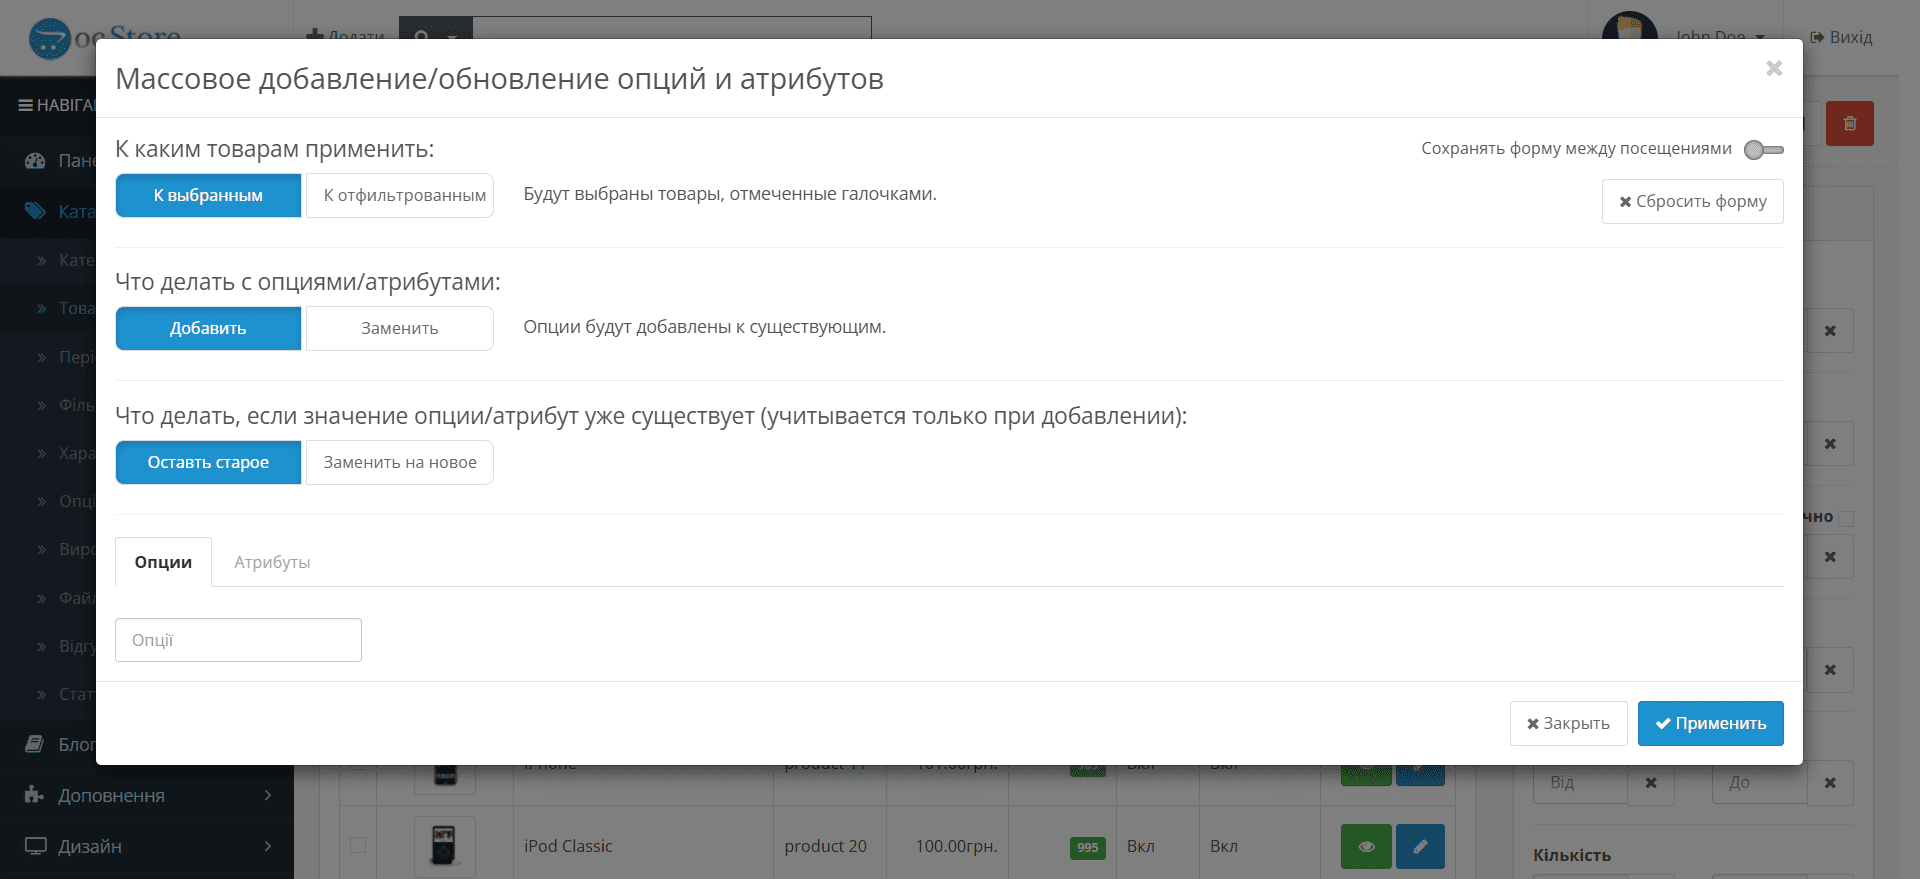Check the iPod Classic row checkbox
Viewport: 1920px width, 879px height.
pos(357,845)
